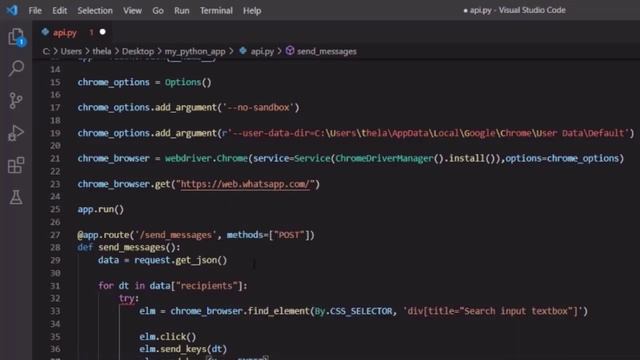640x360 pixels.
Task: Click line number 21 in the gutter
Action: [x=55, y=158]
